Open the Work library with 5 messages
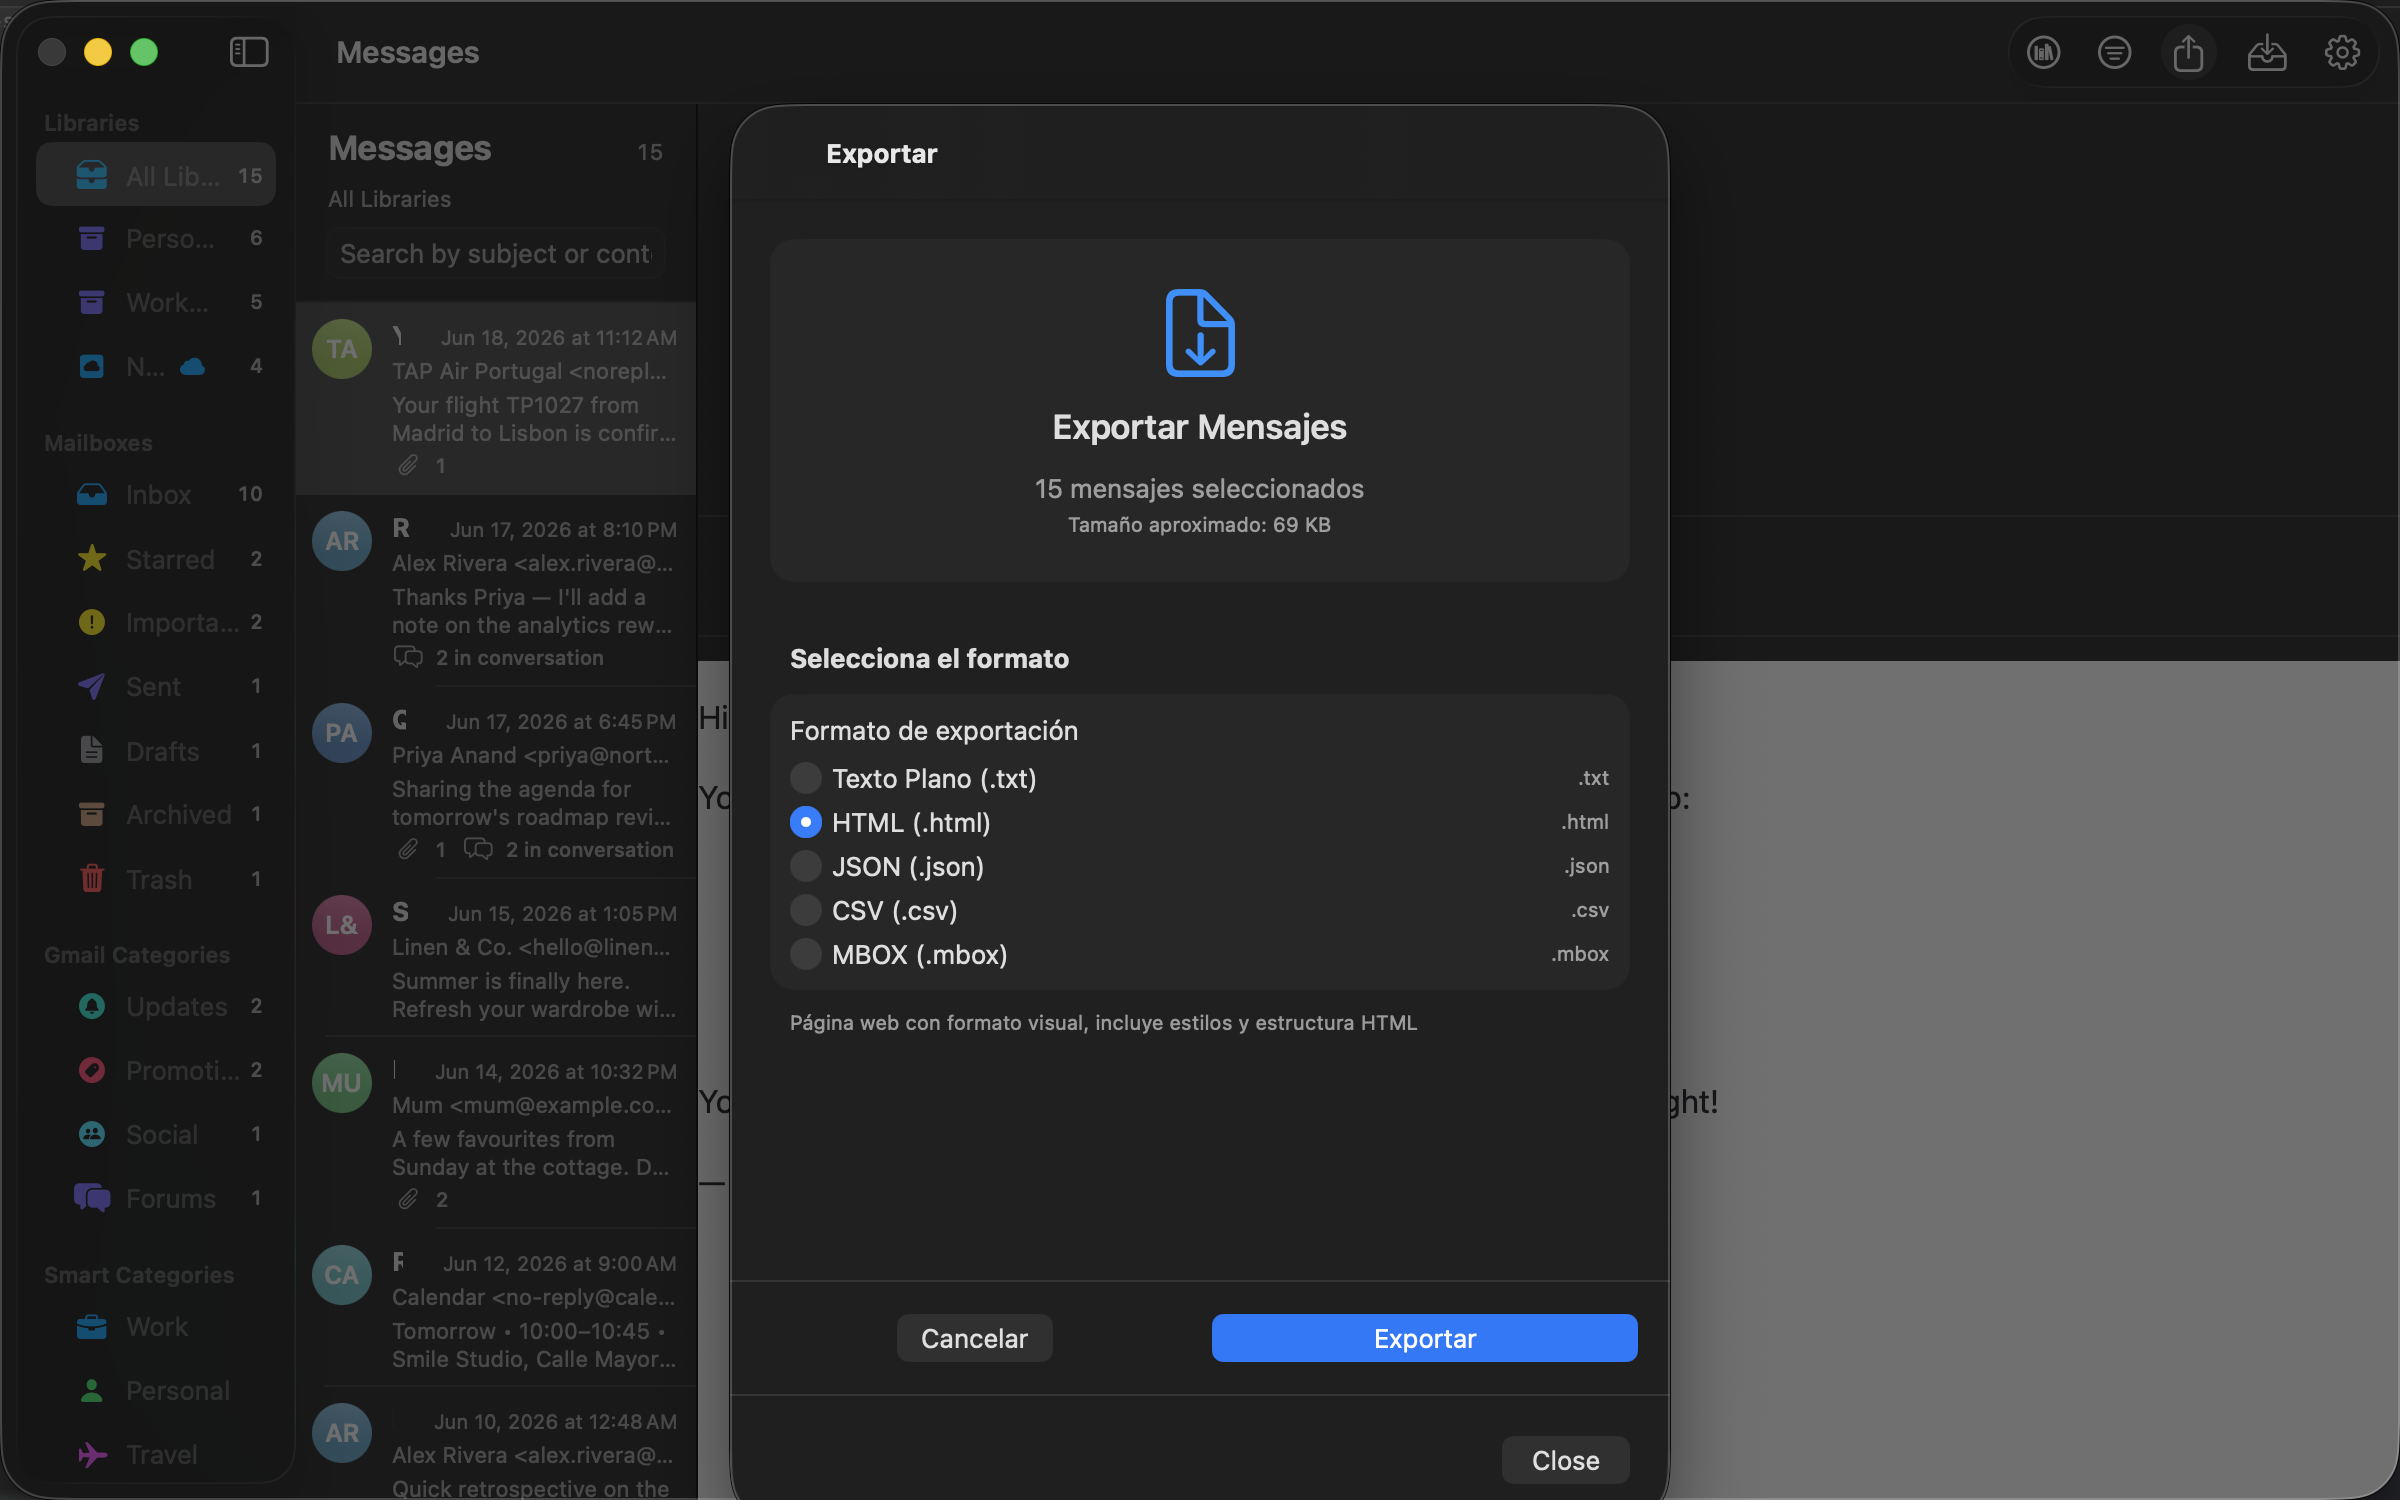Viewport: 2400px width, 1500px height. [x=156, y=302]
